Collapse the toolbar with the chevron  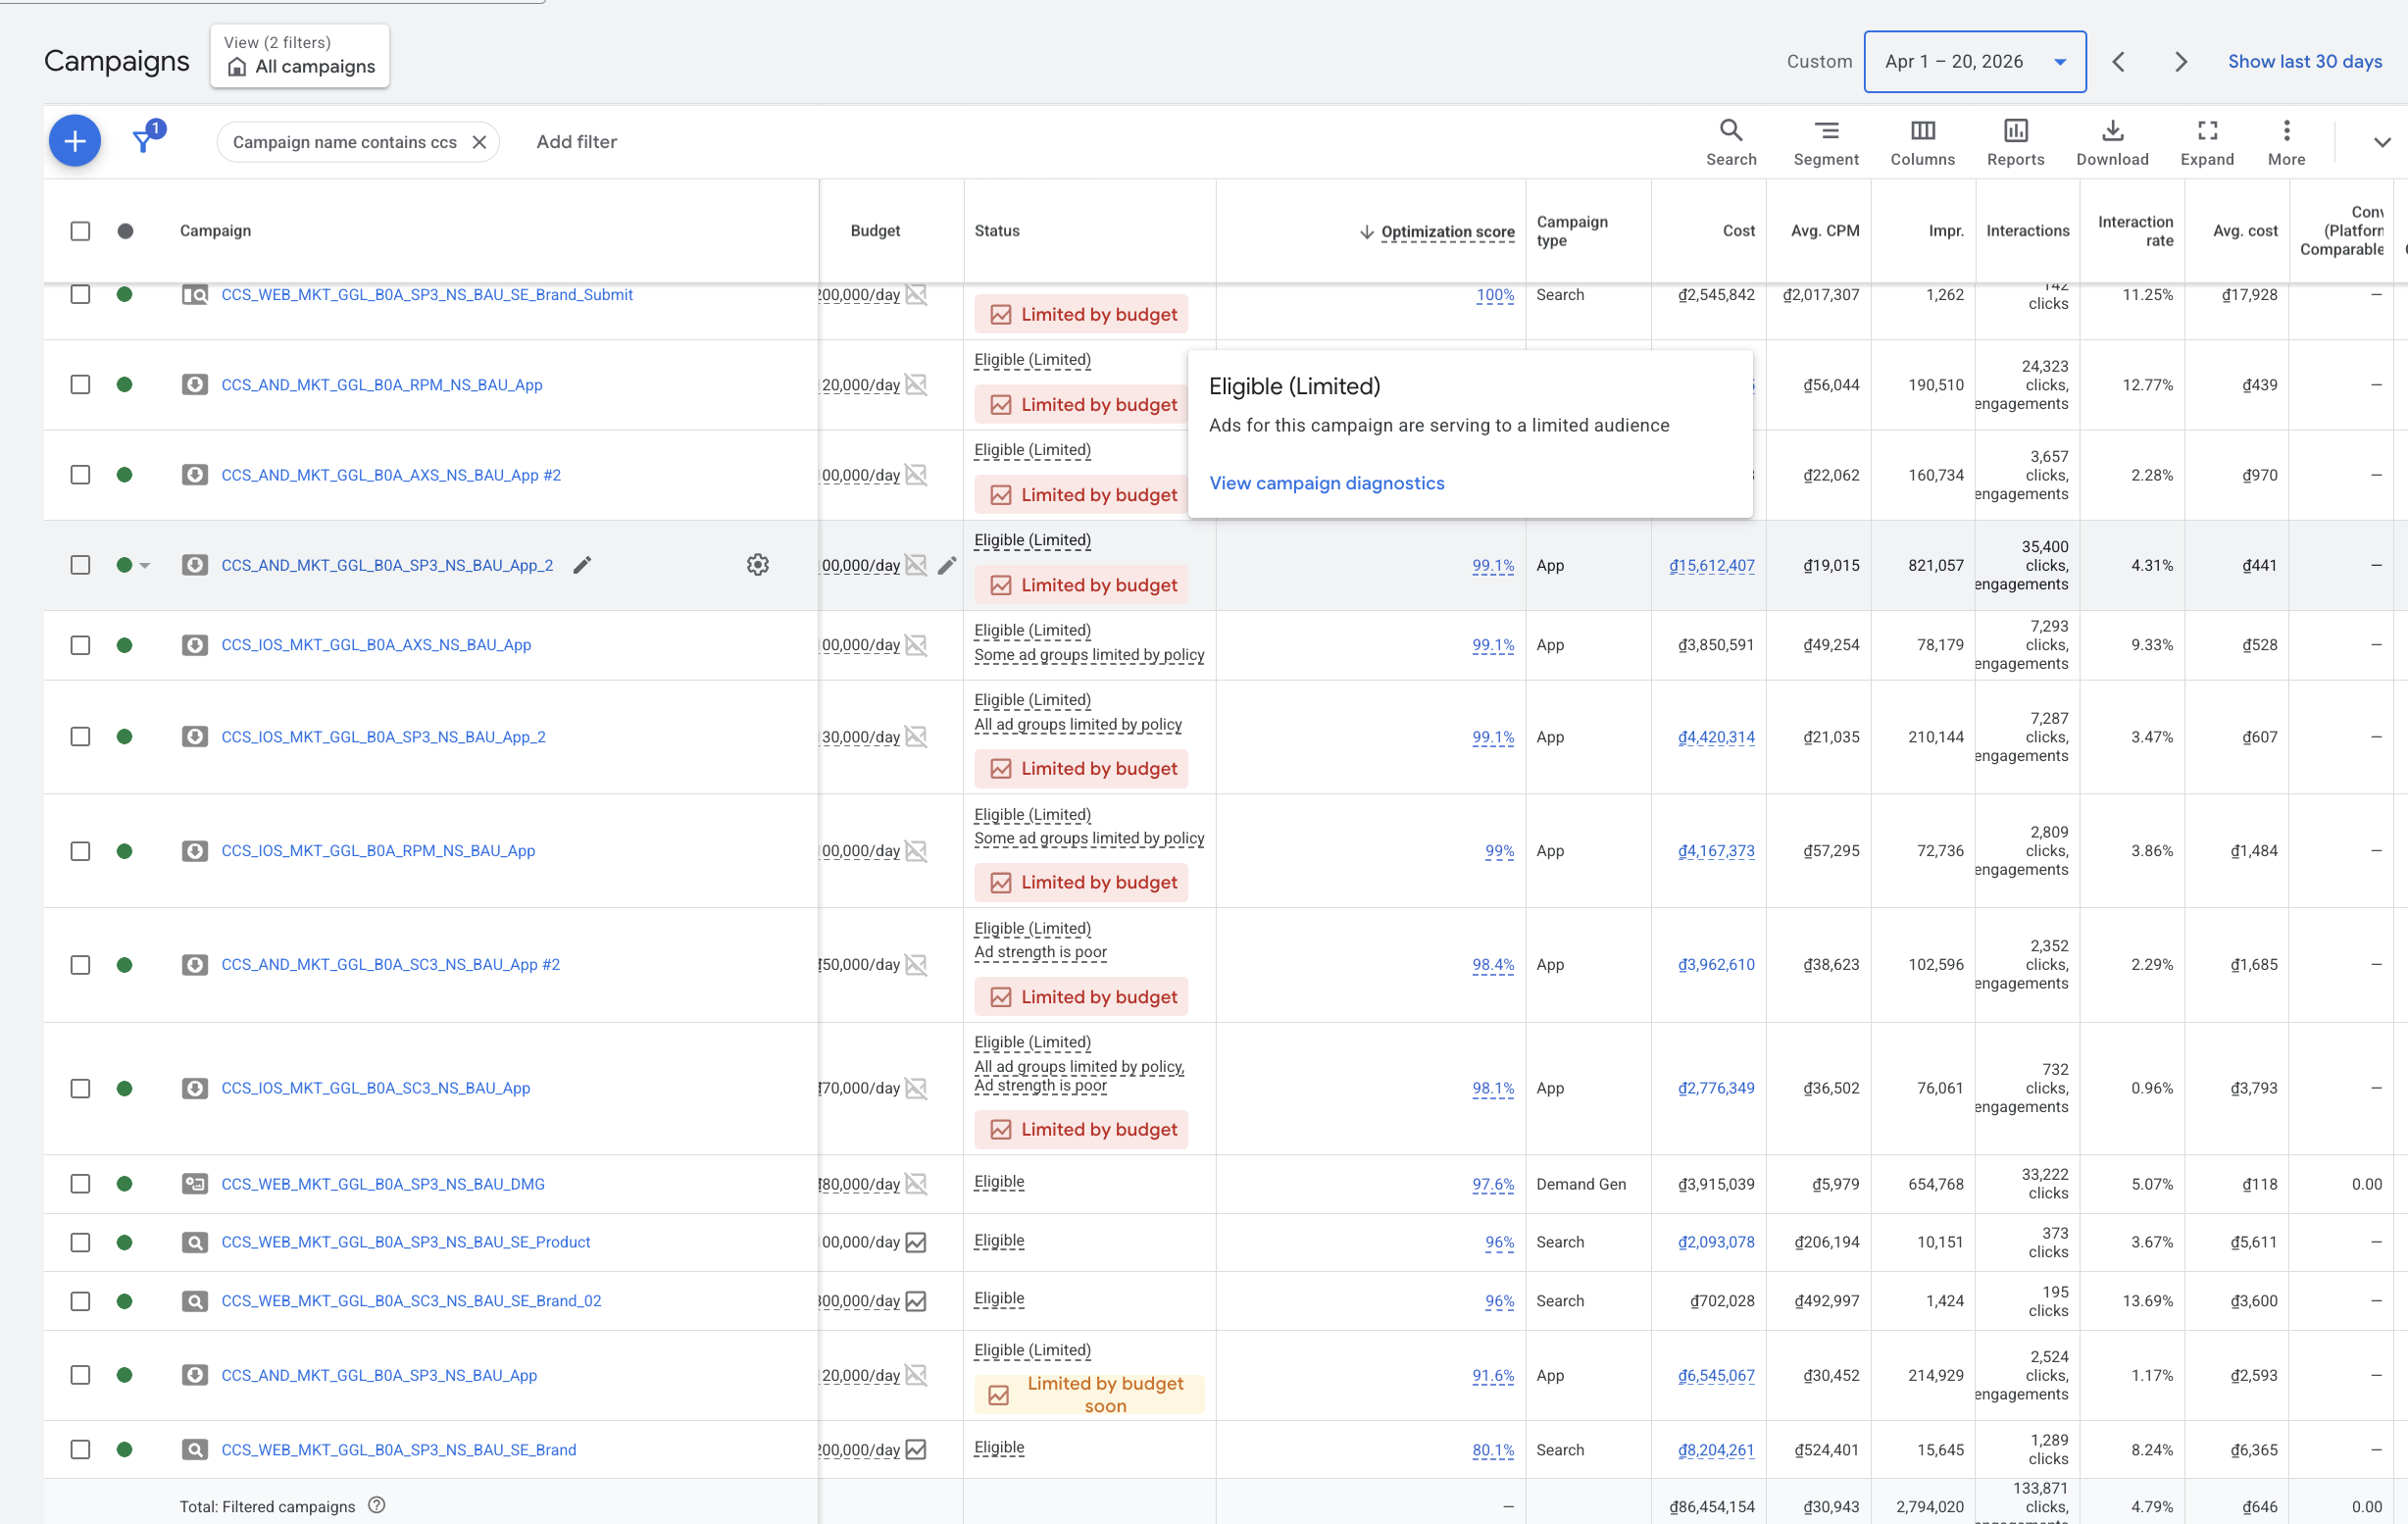[2382, 142]
